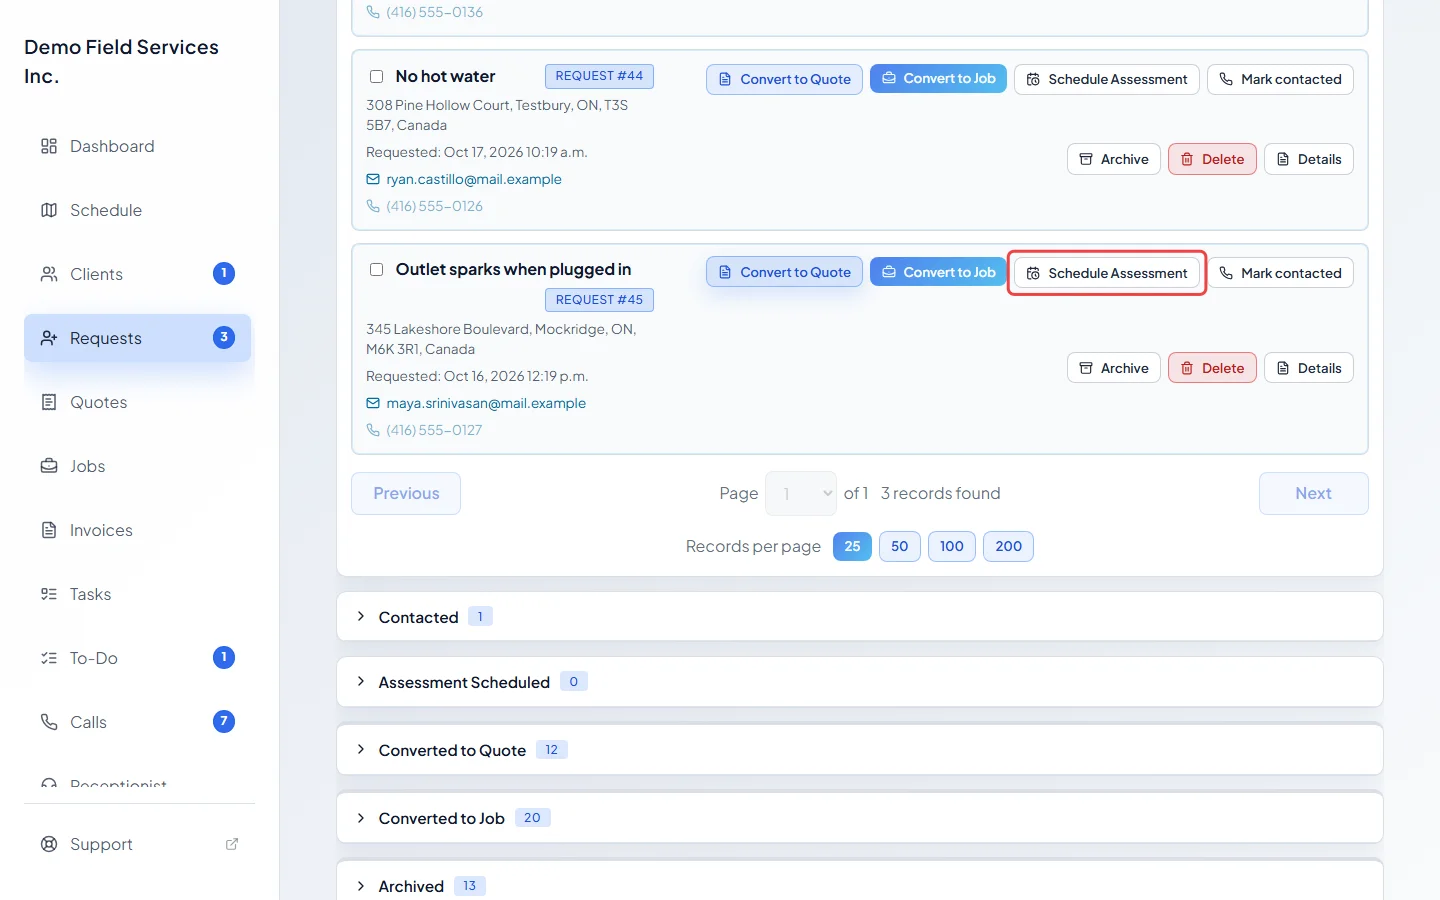Expand the Assessment Scheduled section
1440x900 pixels.
(860, 682)
